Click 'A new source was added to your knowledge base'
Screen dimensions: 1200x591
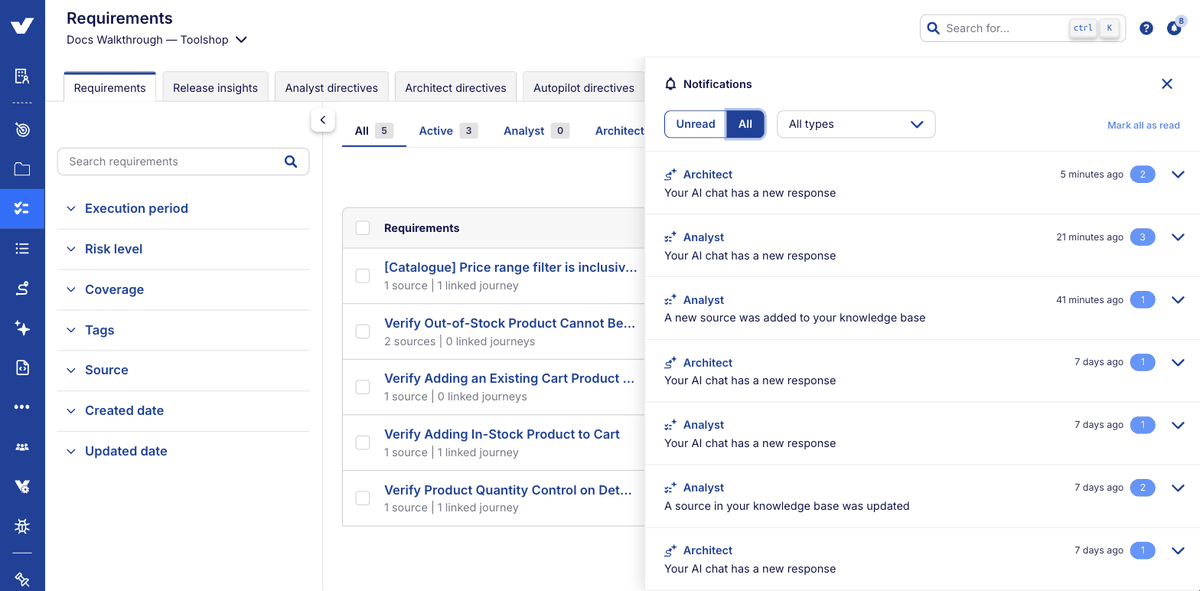795,318
